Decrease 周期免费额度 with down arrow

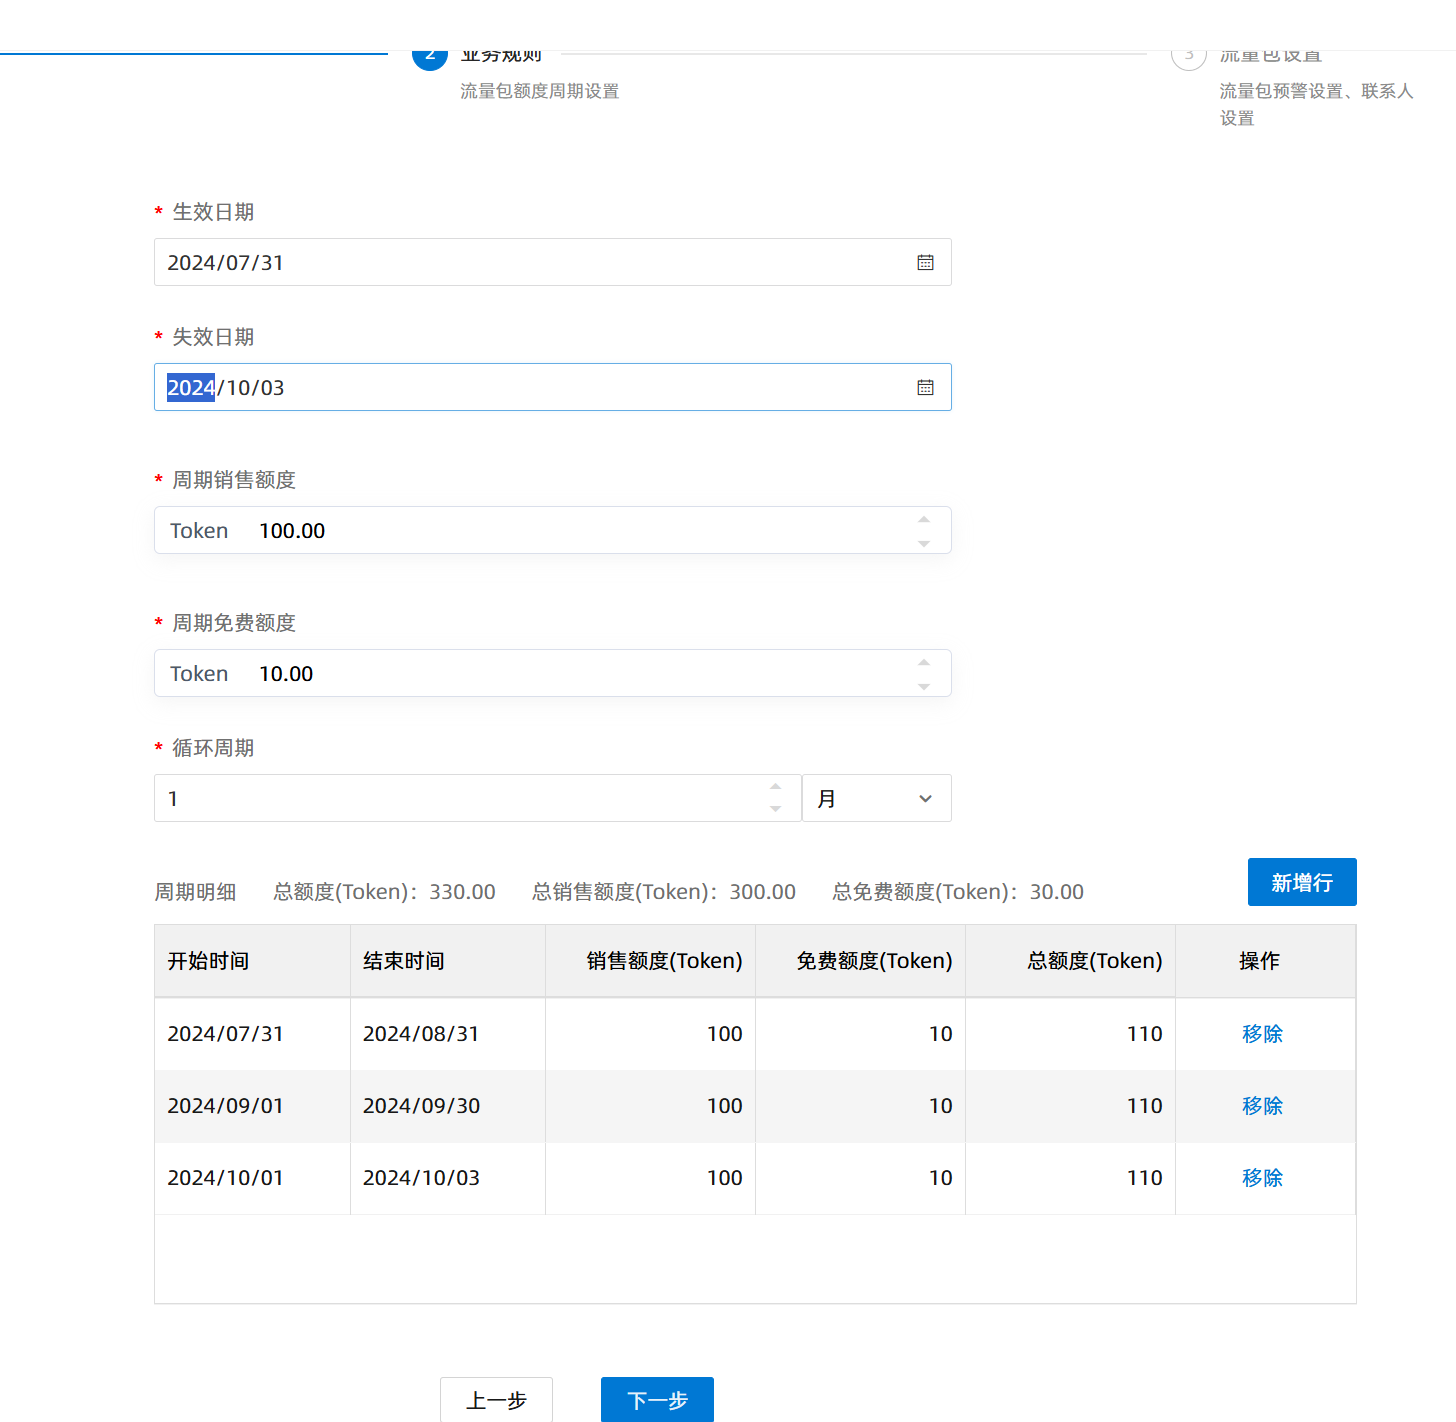[924, 686]
